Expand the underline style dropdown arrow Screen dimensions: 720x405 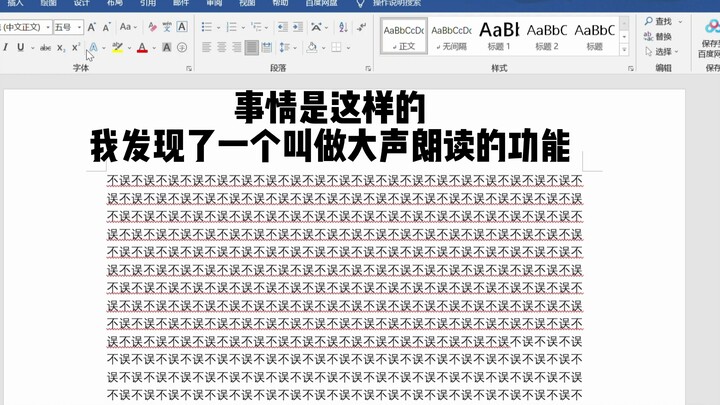(33, 48)
